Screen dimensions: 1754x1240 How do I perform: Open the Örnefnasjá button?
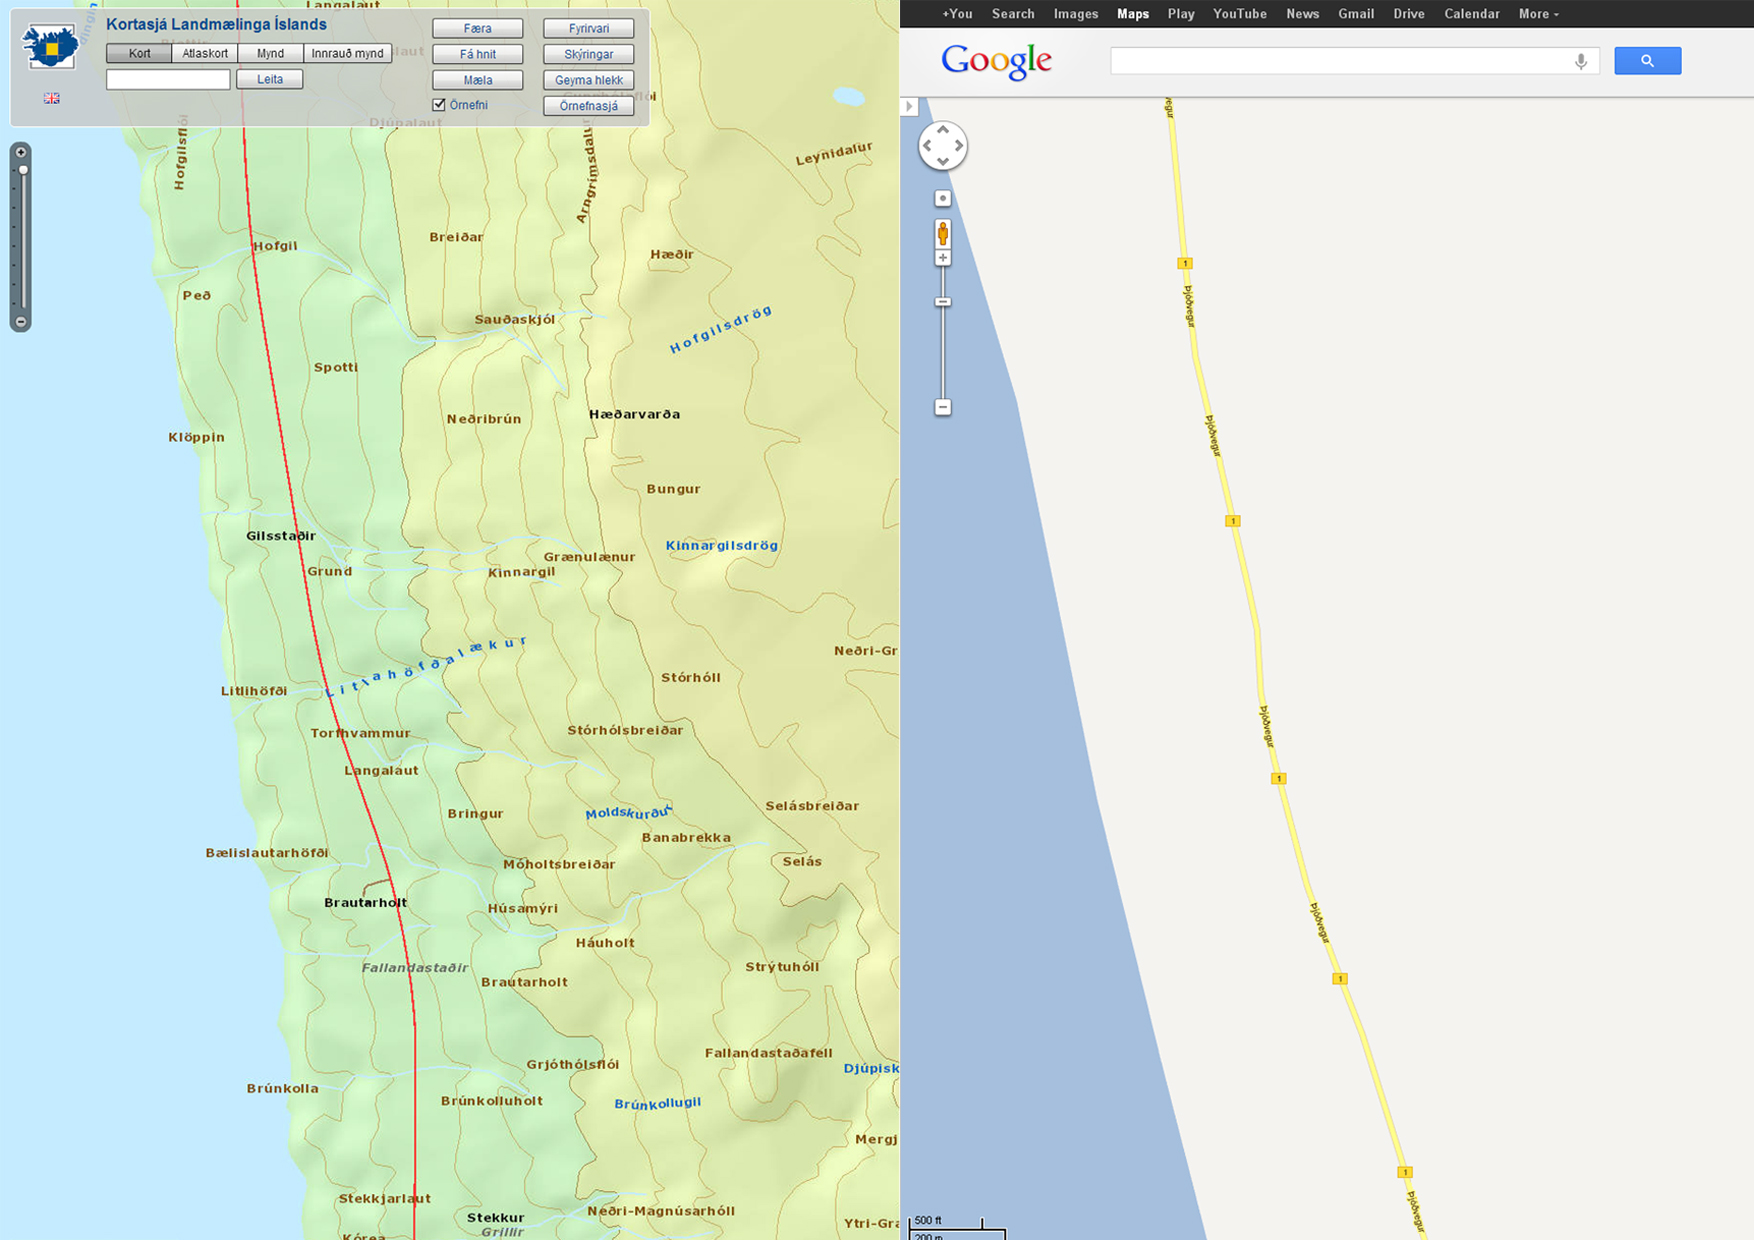(589, 106)
